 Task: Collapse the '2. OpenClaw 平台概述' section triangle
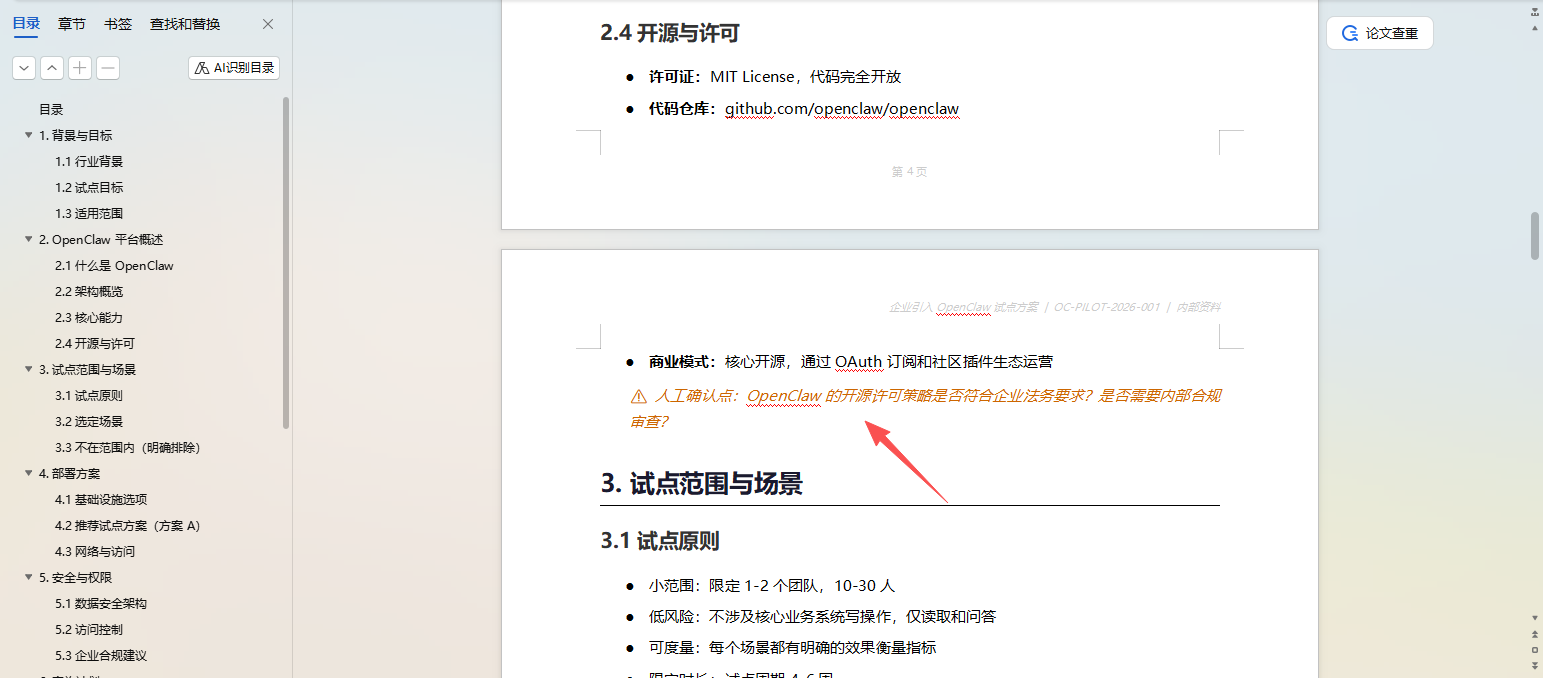[29, 240]
